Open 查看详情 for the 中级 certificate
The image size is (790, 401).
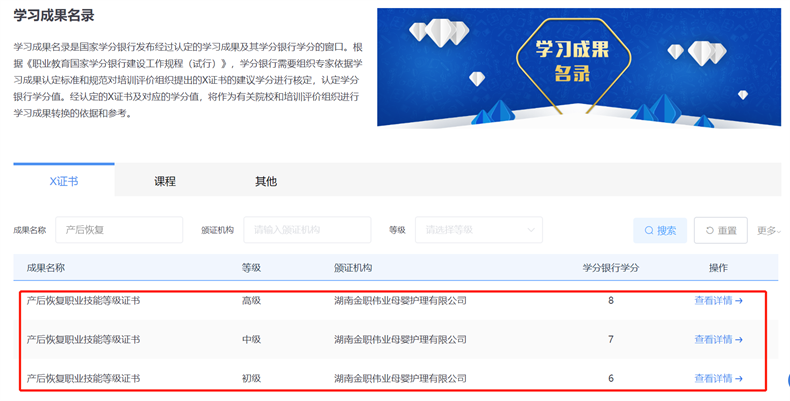pyautogui.click(x=713, y=339)
